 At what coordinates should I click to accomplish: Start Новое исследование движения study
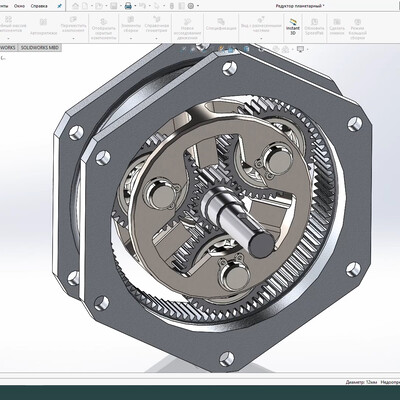[x=187, y=28]
